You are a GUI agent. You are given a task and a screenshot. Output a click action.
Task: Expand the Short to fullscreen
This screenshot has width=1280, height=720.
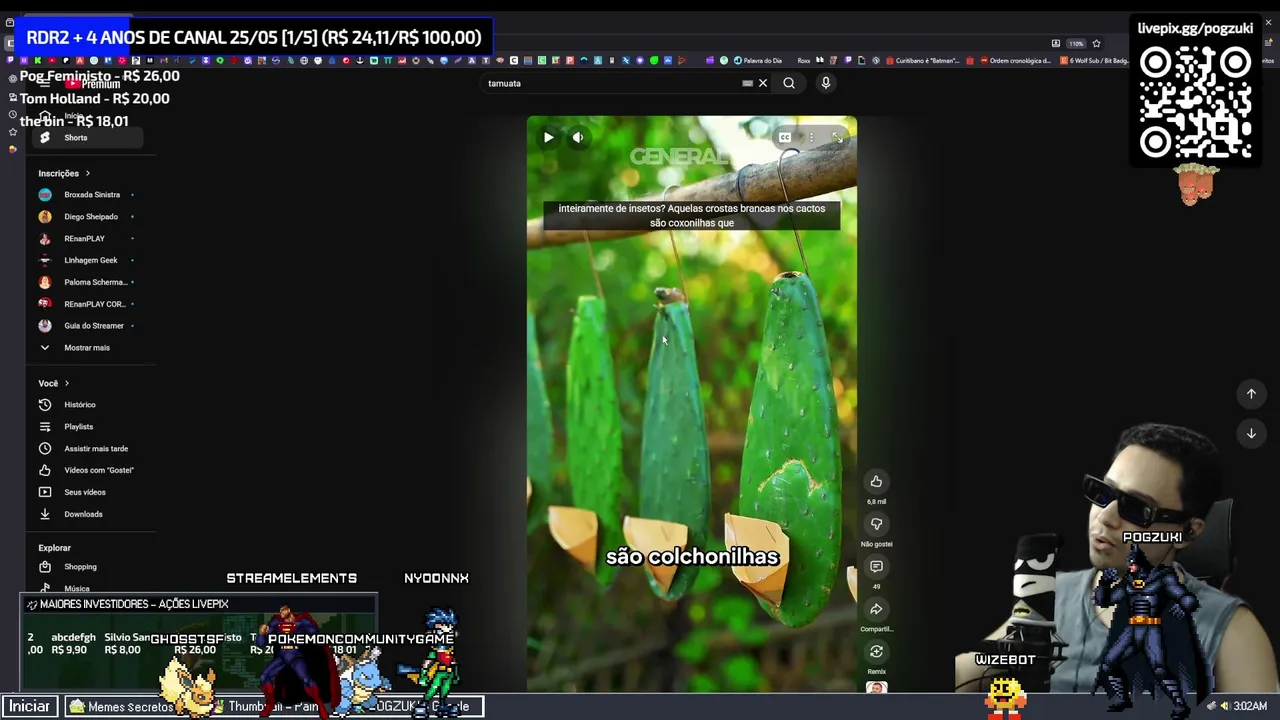[837, 138]
